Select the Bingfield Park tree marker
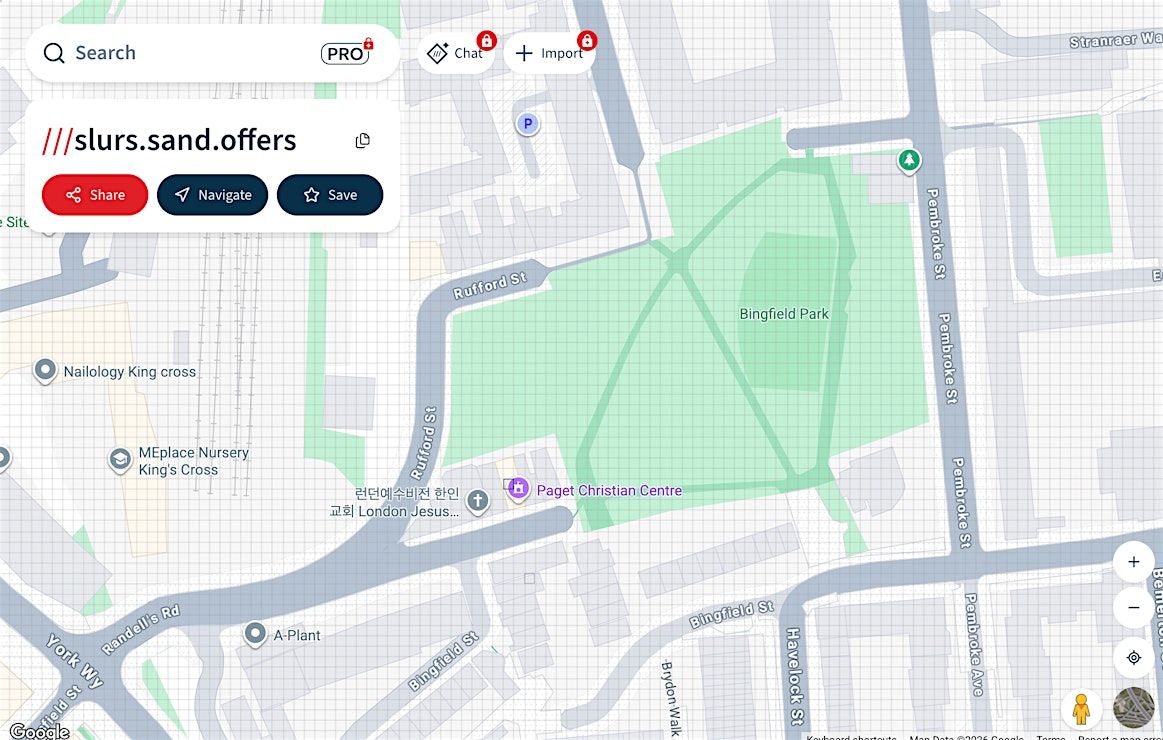The height and width of the screenshot is (740, 1163). pos(908,160)
